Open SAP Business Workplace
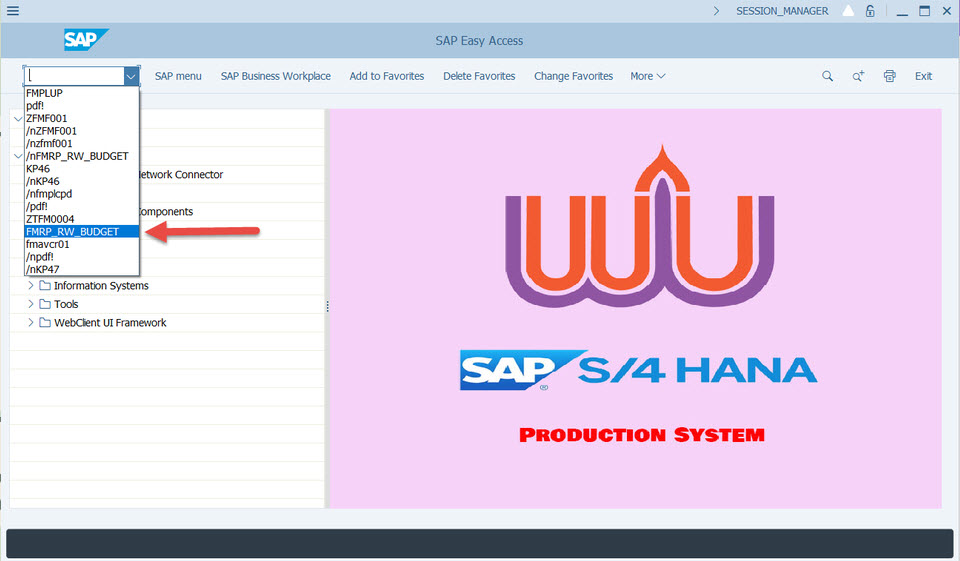Screen dimensions: 960x561 (276, 76)
